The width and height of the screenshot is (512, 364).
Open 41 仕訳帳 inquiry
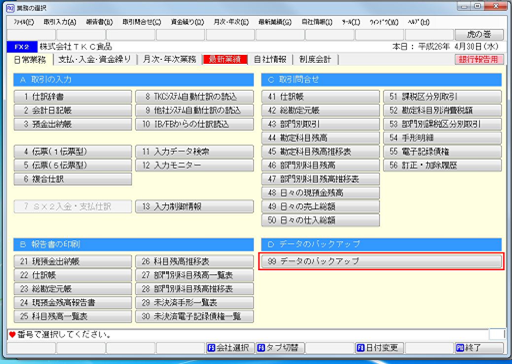point(321,97)
